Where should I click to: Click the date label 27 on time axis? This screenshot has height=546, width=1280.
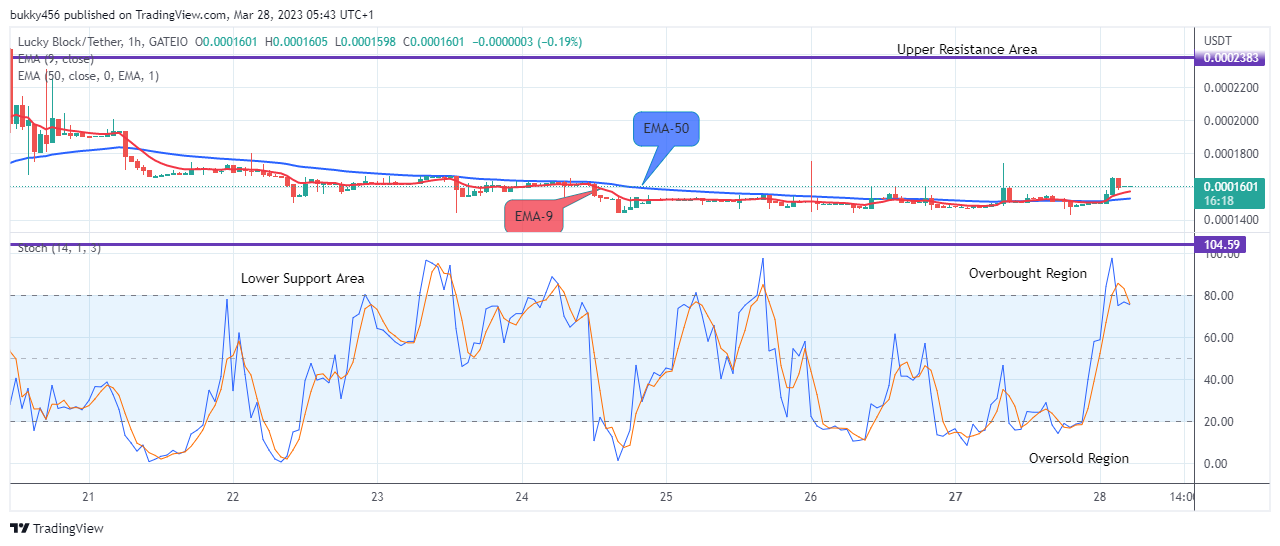pyautogui.click(x=955, y=496)
